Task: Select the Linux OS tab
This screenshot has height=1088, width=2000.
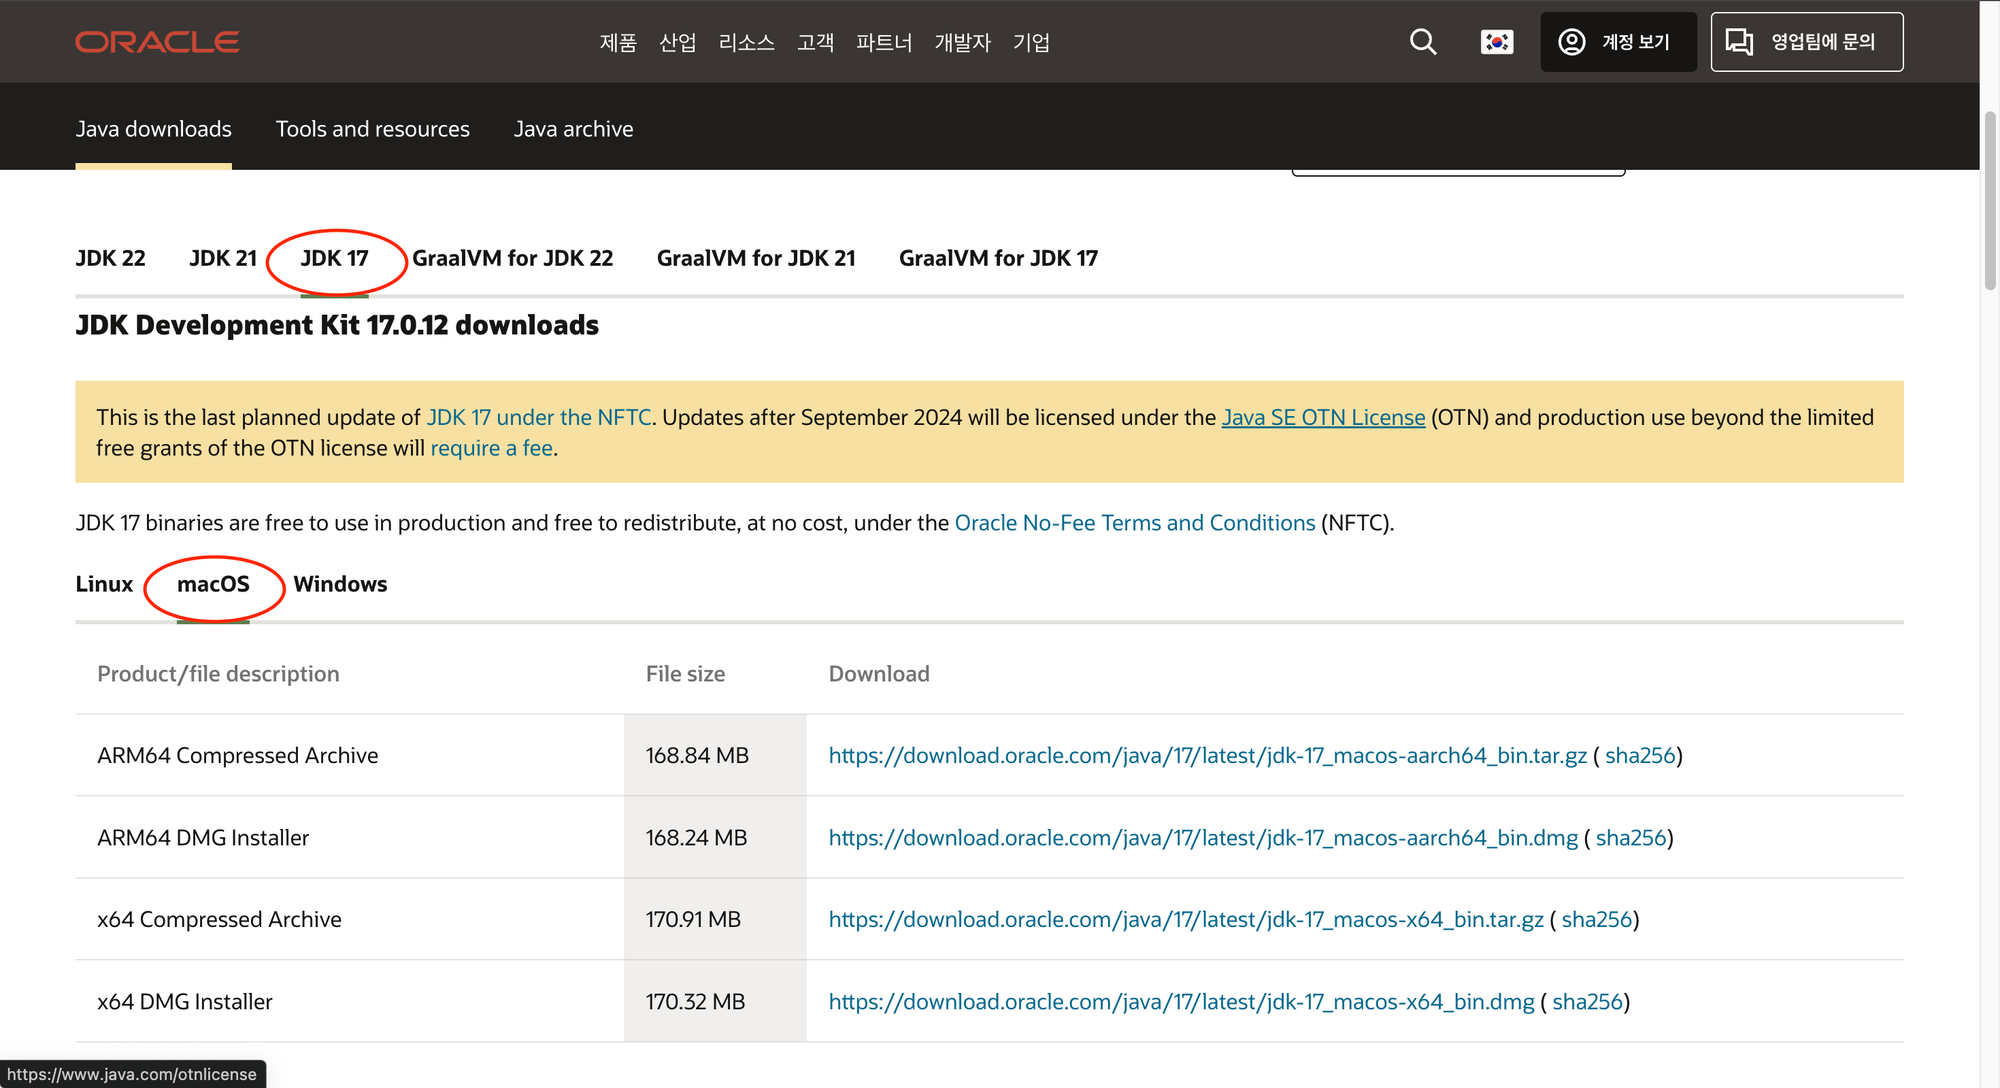Action: (104, 584)
